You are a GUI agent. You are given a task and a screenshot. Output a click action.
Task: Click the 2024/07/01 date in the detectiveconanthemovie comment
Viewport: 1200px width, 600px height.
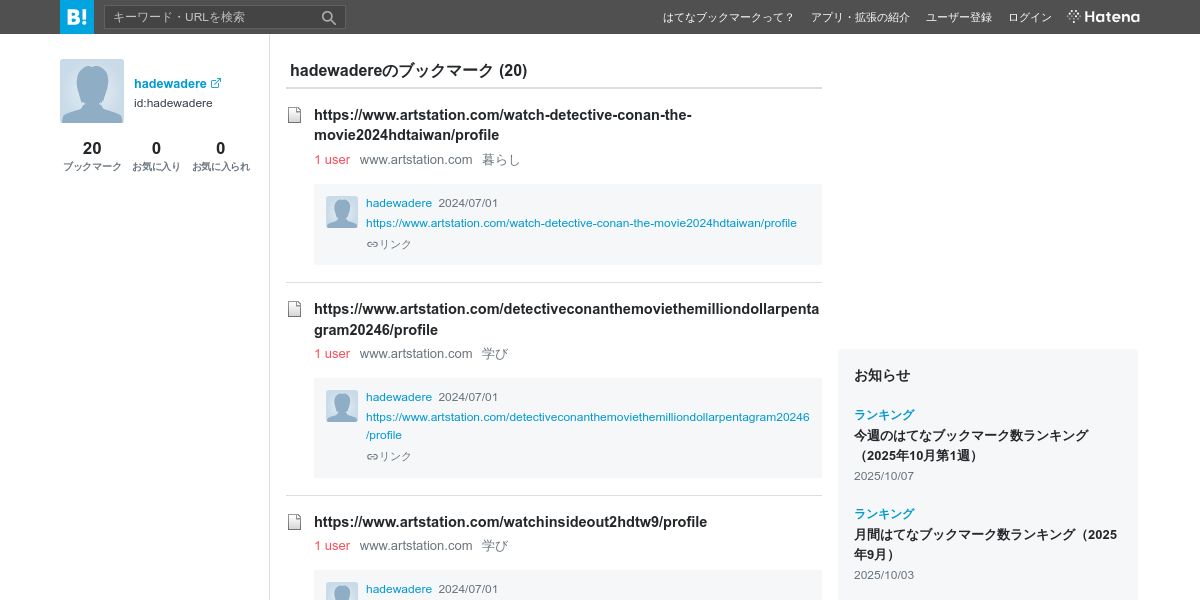click(468, 397)
